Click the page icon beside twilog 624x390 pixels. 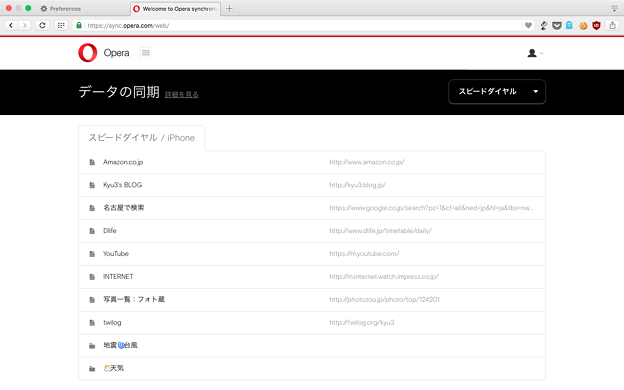[x=92, y=323]
